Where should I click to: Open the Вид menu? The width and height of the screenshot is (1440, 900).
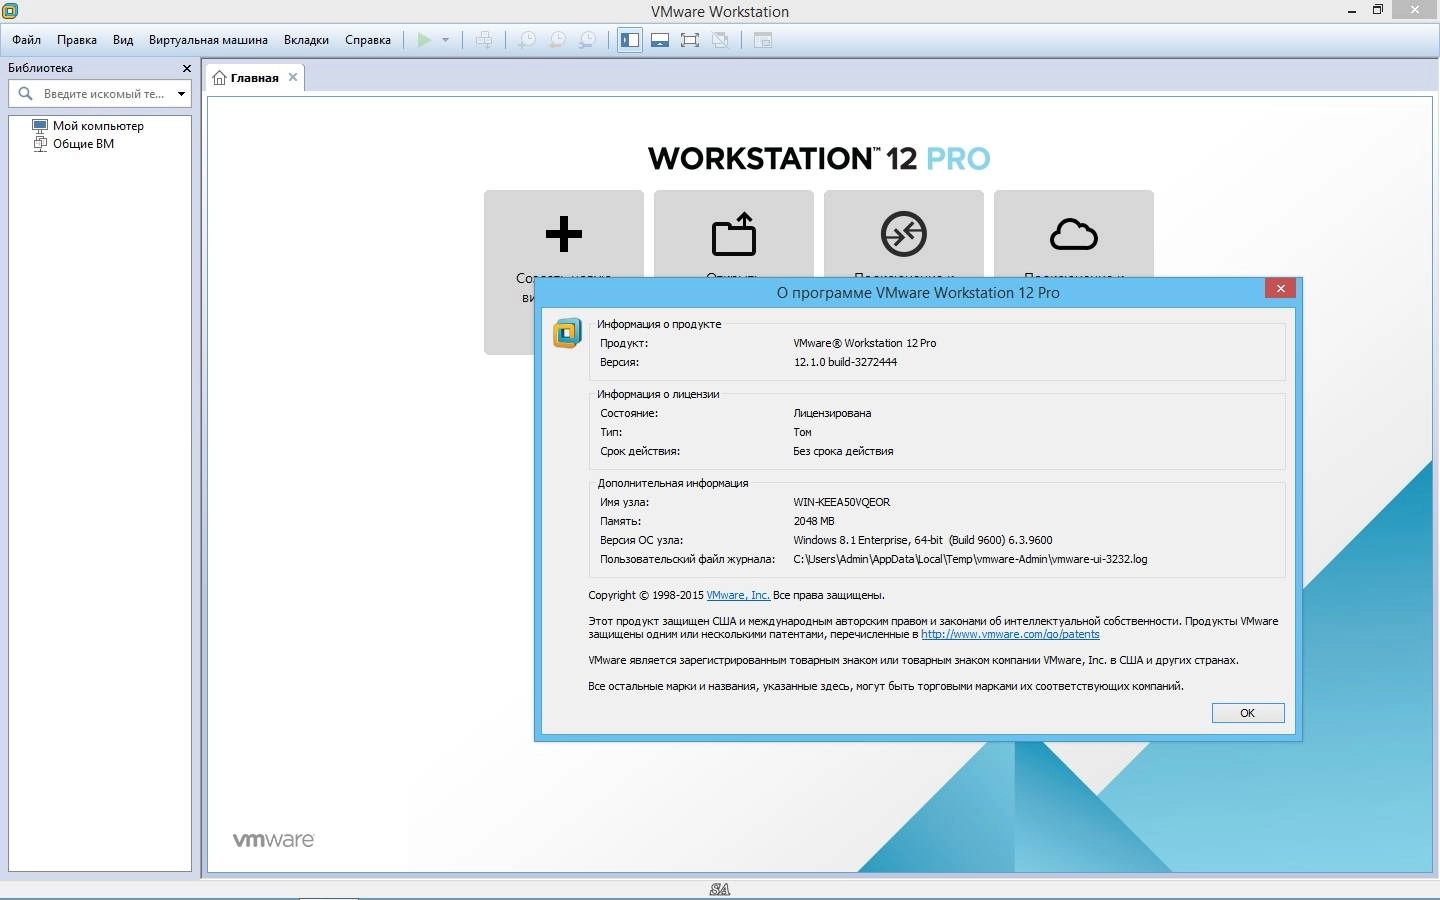coord(123,40)
